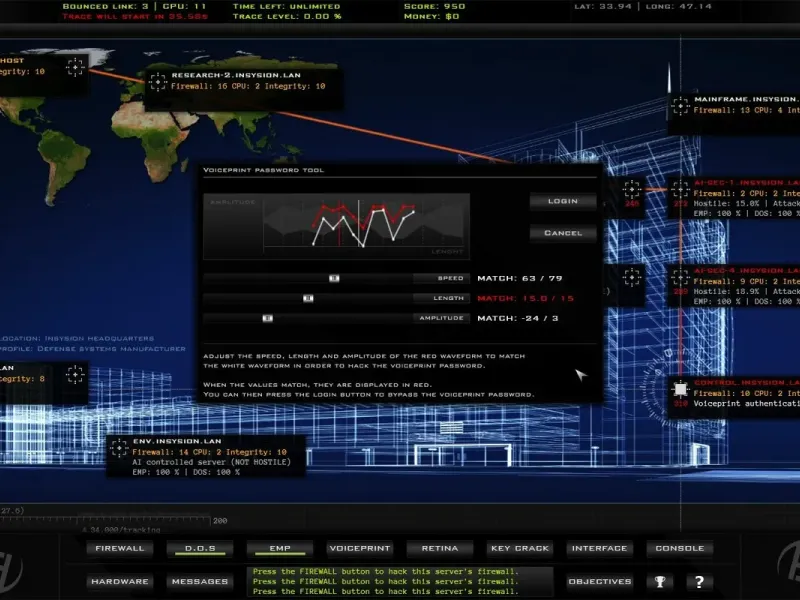Click the waveform graph display

336,226
